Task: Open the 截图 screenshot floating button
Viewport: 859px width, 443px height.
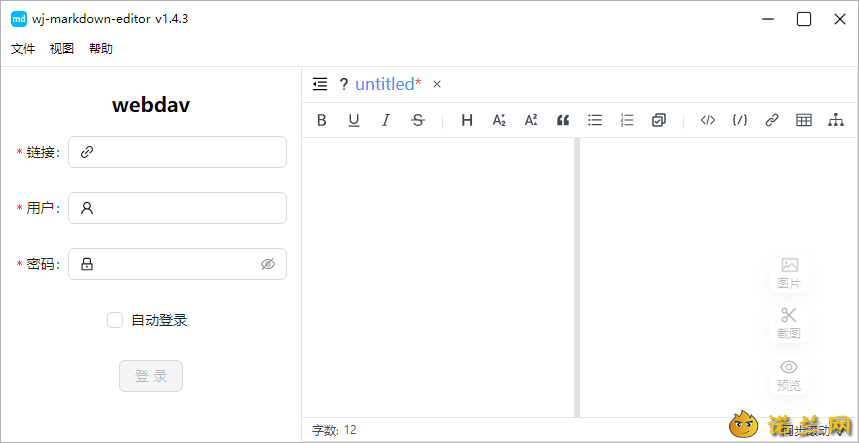Action: pyautogui.click(x=789, y=323)
